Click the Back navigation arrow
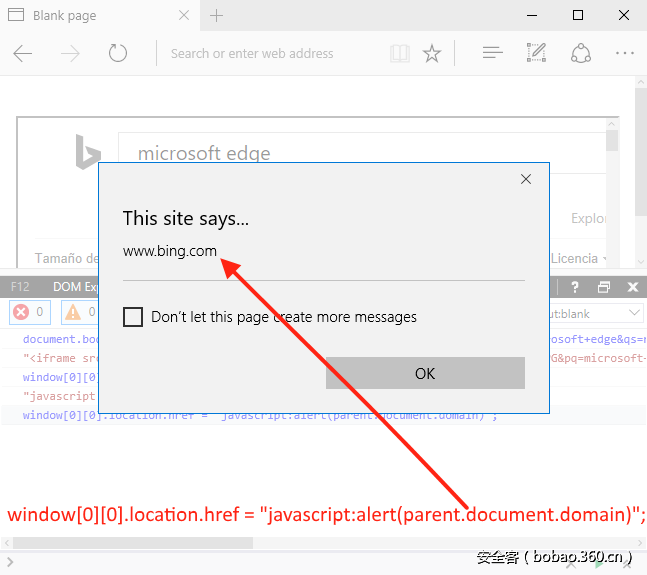This screenshot has width=647, height=575. tap(23, 54)
